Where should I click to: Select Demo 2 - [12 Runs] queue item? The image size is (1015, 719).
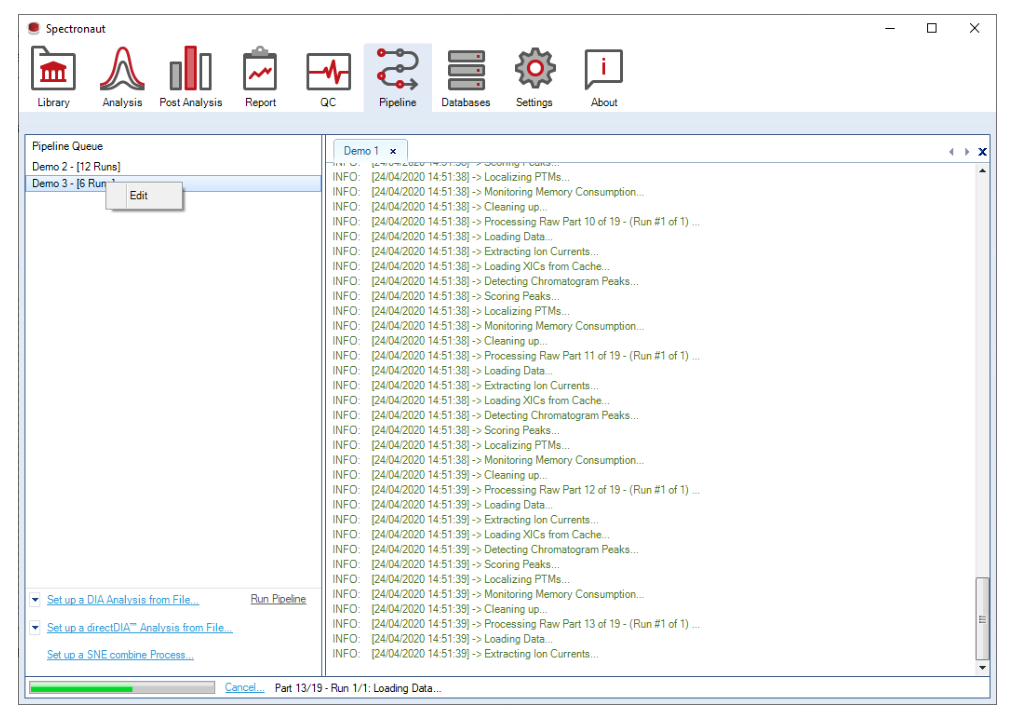[173, 166]
